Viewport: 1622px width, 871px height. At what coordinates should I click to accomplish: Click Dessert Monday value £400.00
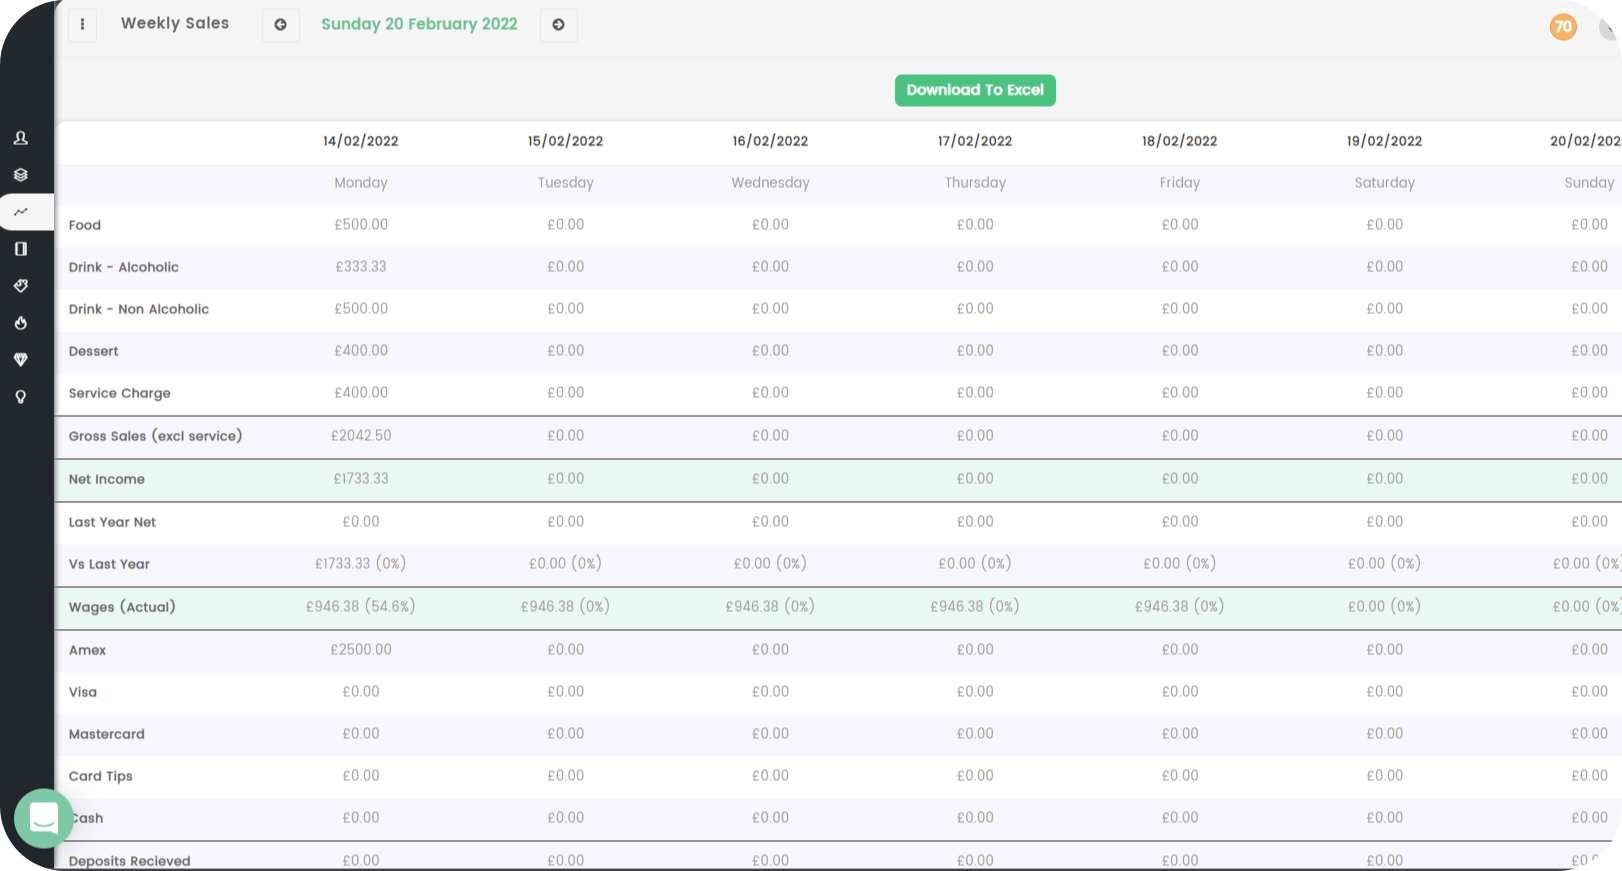361,351
